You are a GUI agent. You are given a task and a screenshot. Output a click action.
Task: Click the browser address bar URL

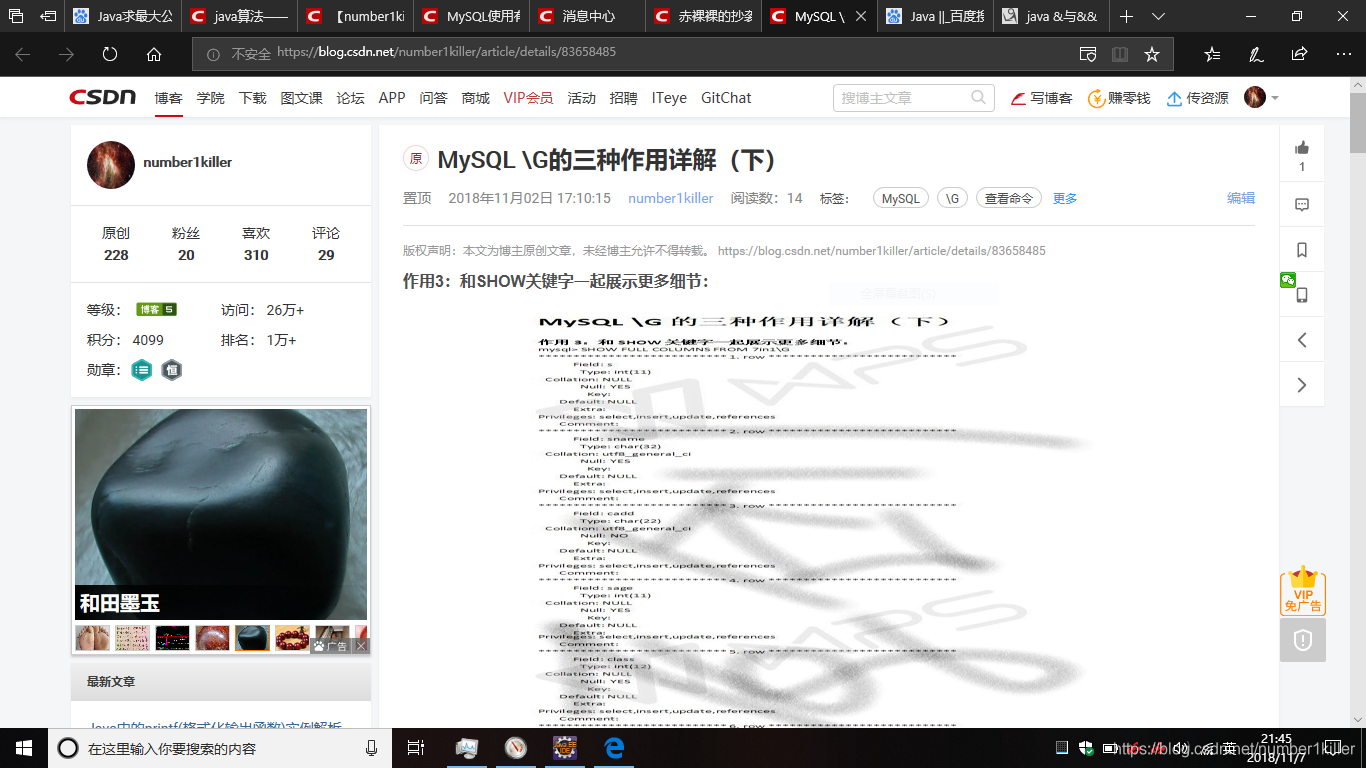click(x=446, y=52)
